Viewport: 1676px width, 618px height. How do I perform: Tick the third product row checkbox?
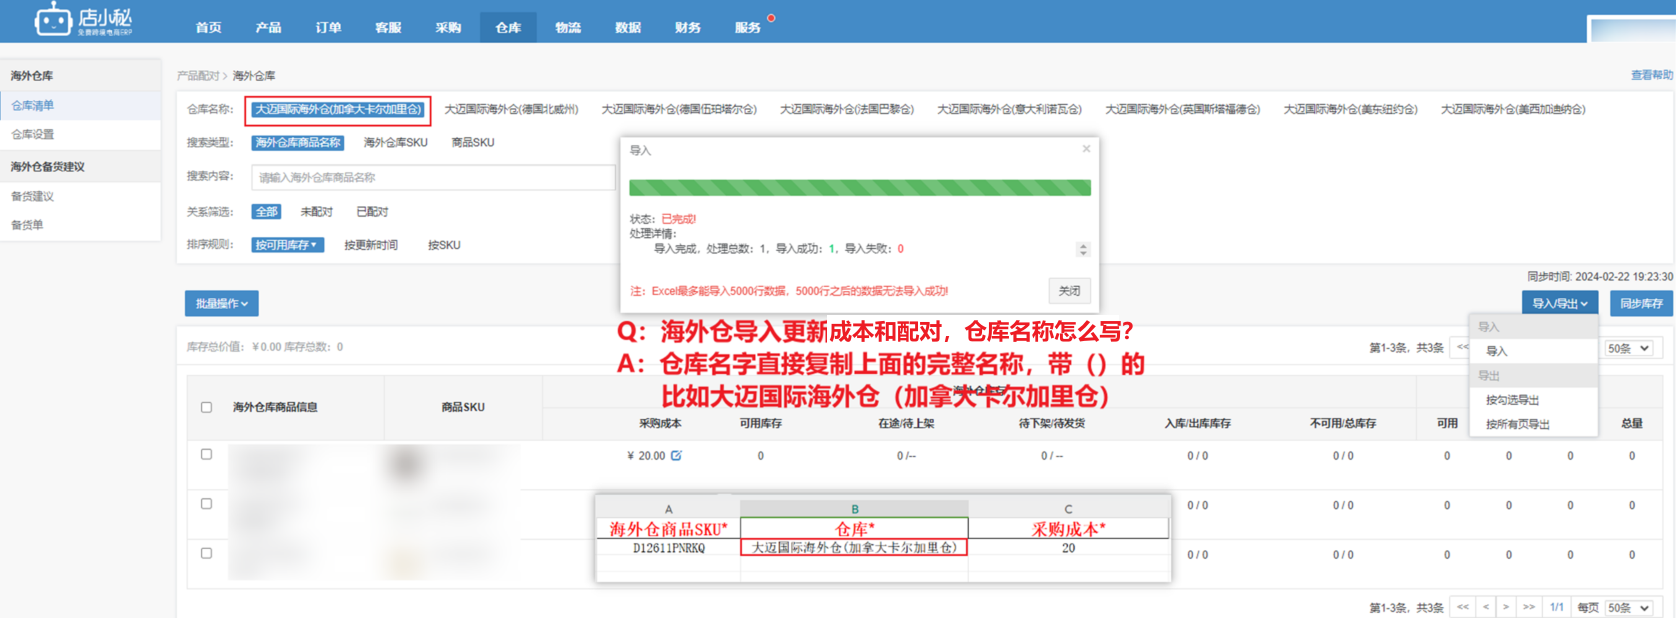point(206,553)
